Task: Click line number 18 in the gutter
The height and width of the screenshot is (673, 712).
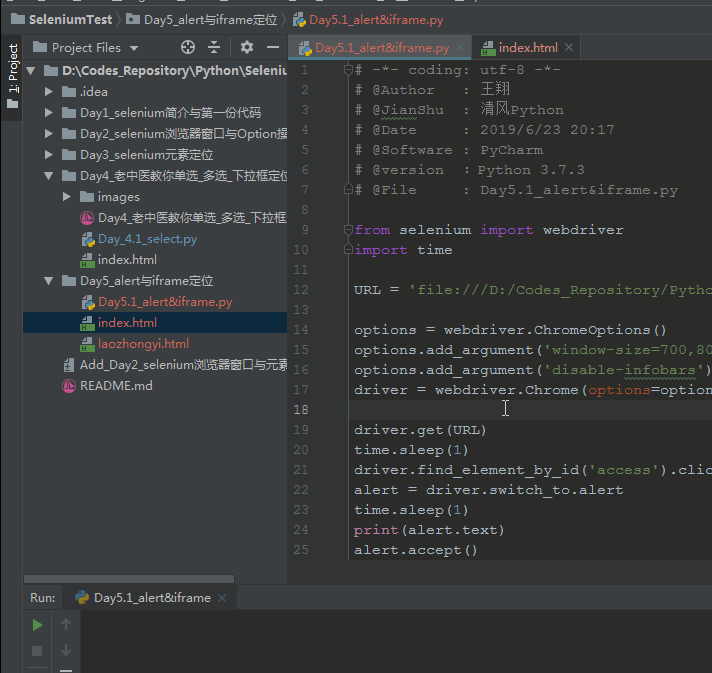Action: pos(301,410)
